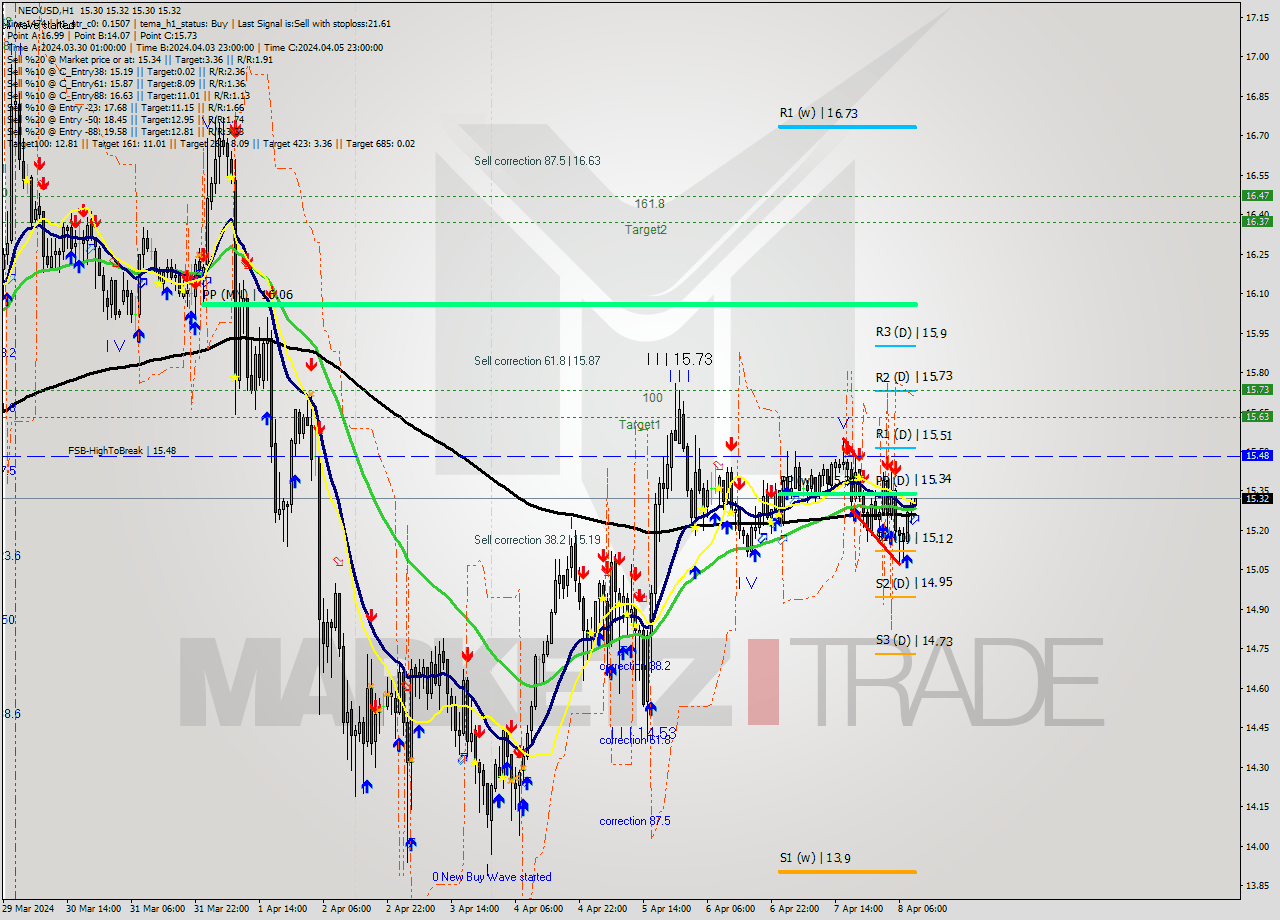This screenshot has width=1280, height=920.
Task: Click the wave ||| 15.73 peak label
Action: (x=679, y=359)
